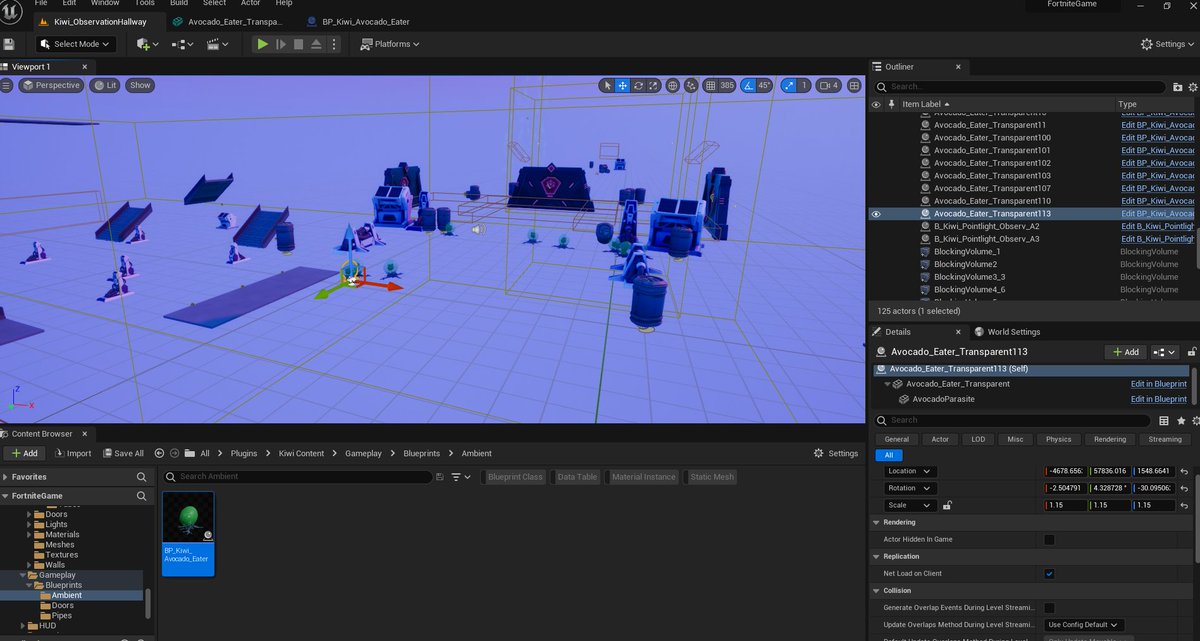Click the frame-skip step button
Screen dimensions: 1200x641
click(x=281, y=44)
